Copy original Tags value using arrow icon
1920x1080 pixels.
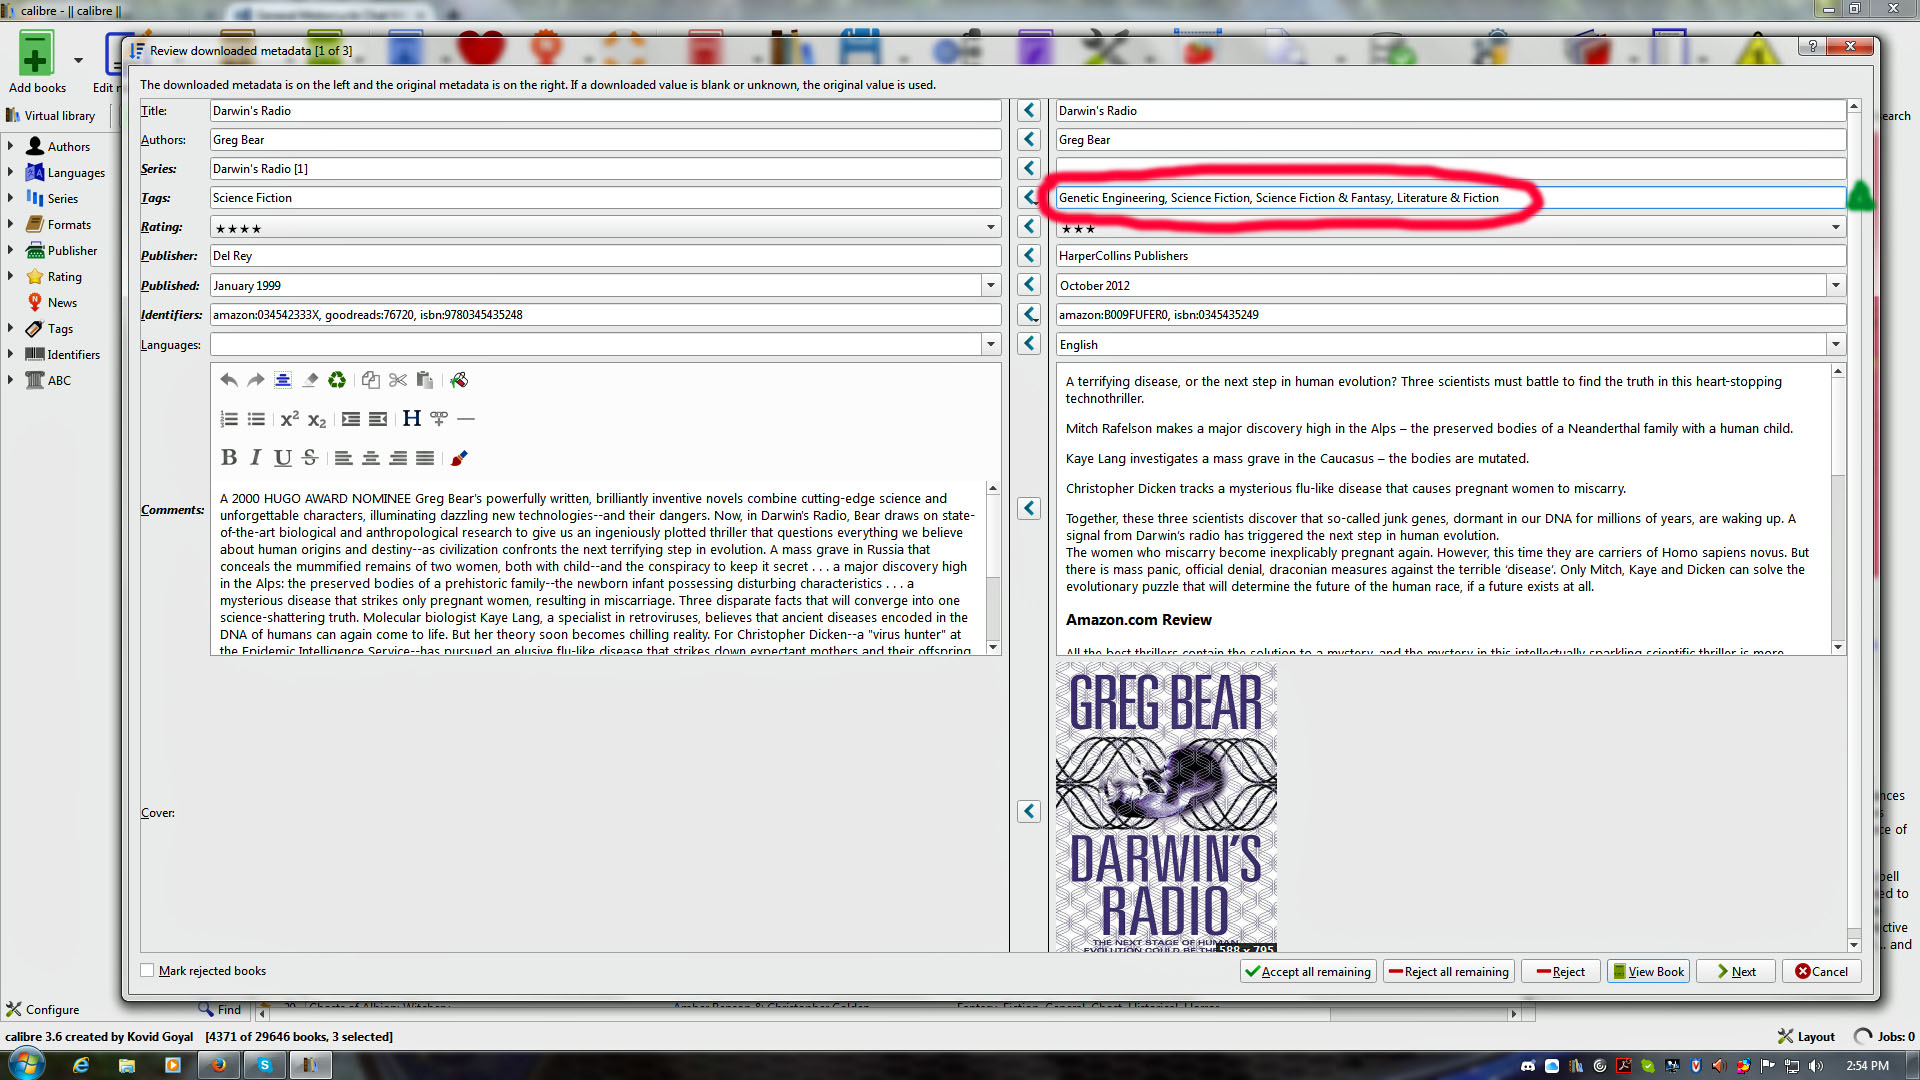(1029, 198)
